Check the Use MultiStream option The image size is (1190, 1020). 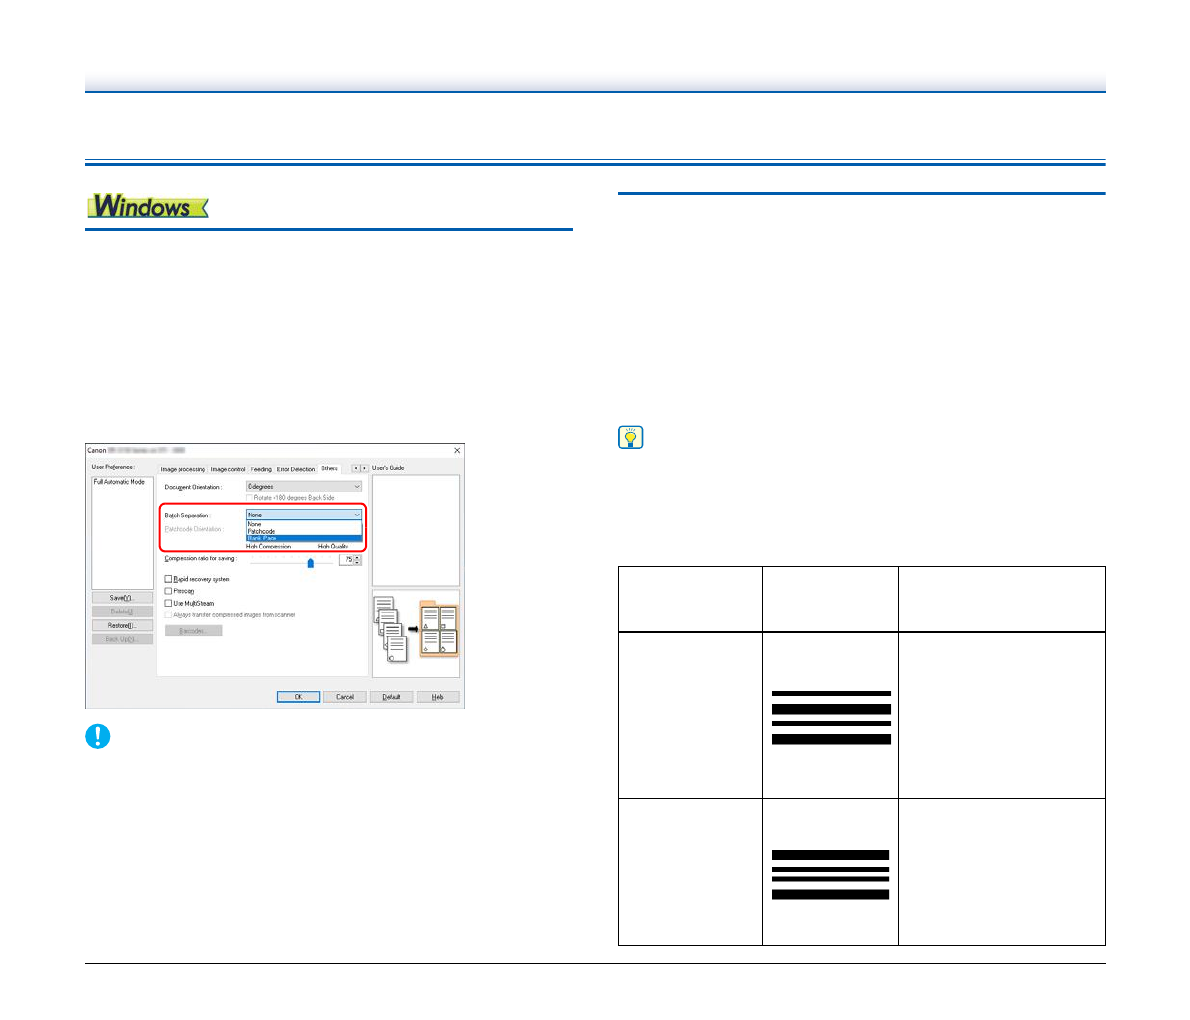tap(168, 603)
